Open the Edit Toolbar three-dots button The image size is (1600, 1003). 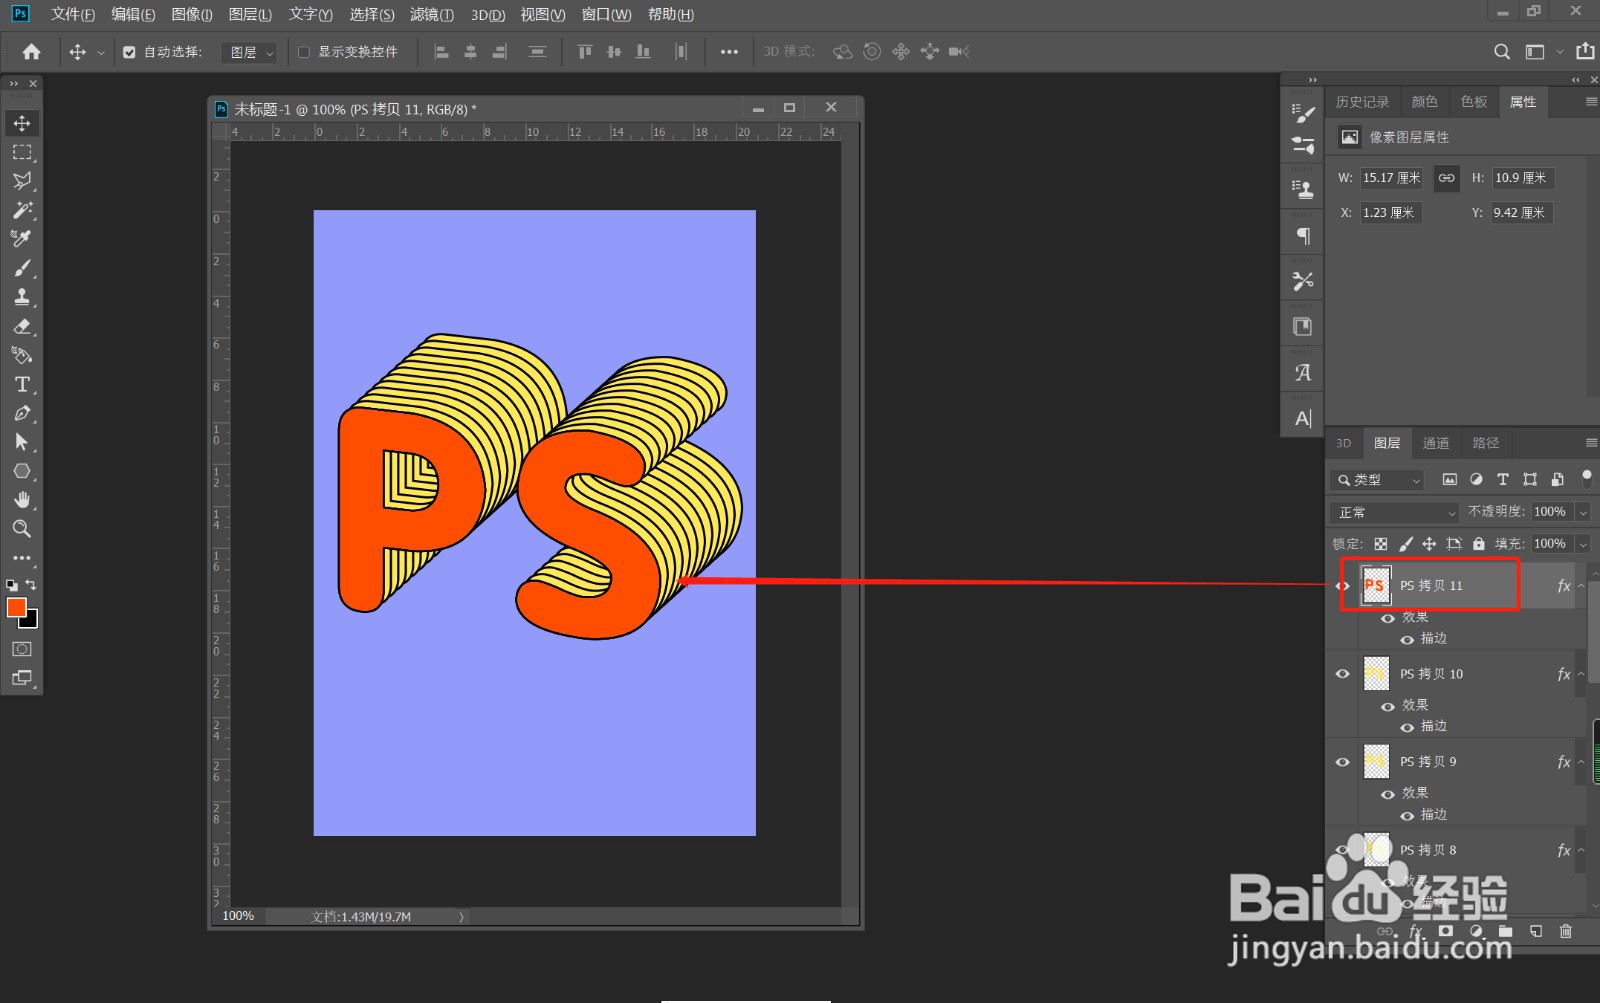click(22, 558)
